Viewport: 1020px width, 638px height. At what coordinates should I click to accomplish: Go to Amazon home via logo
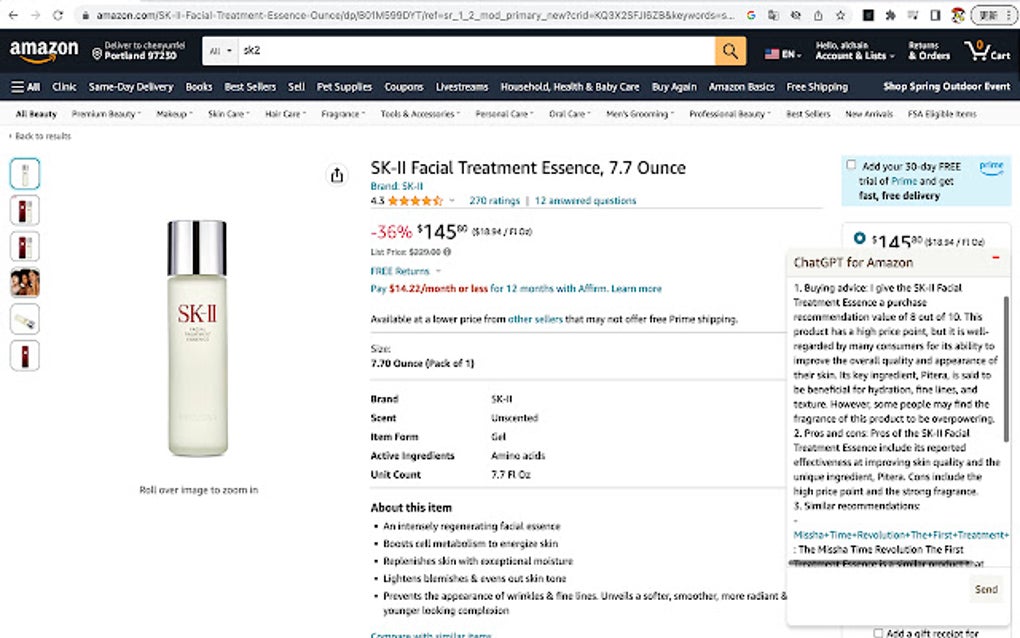[x=44, y=50]
